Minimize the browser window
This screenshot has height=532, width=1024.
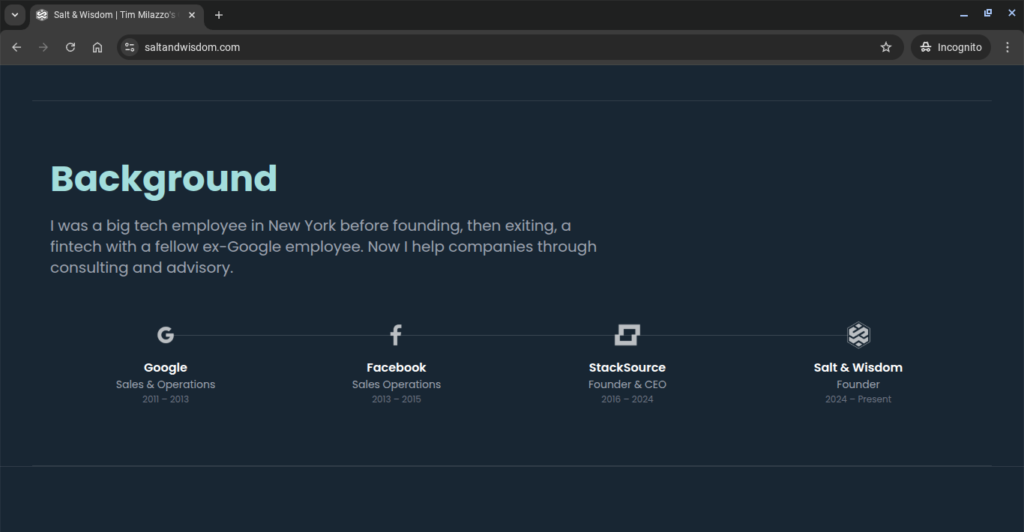[x=963, y=14]
